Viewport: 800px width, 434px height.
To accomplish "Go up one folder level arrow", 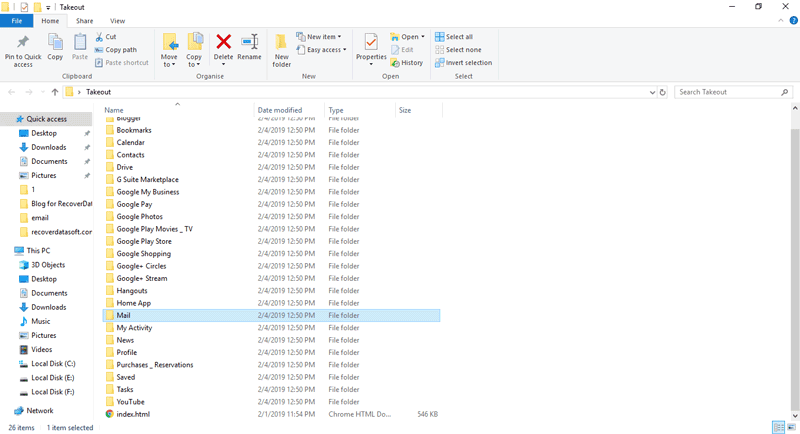I will [x=55, y=92].
